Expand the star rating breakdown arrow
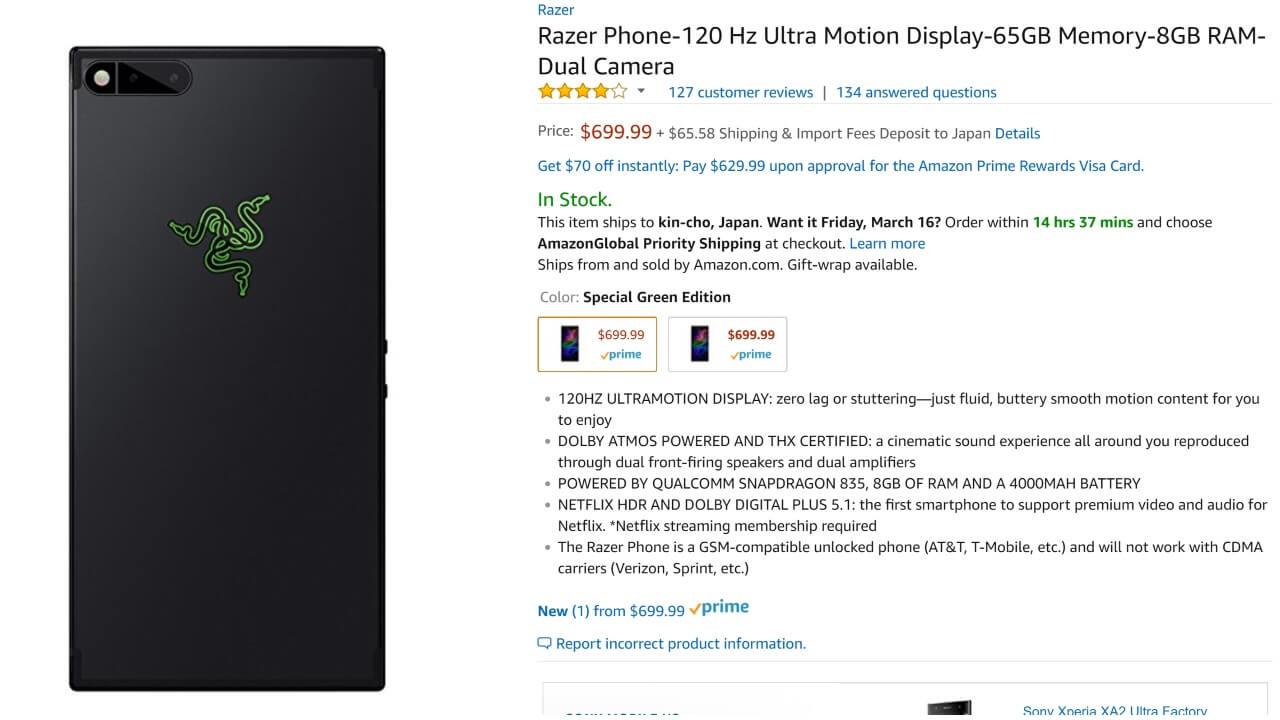 (641, 92)
